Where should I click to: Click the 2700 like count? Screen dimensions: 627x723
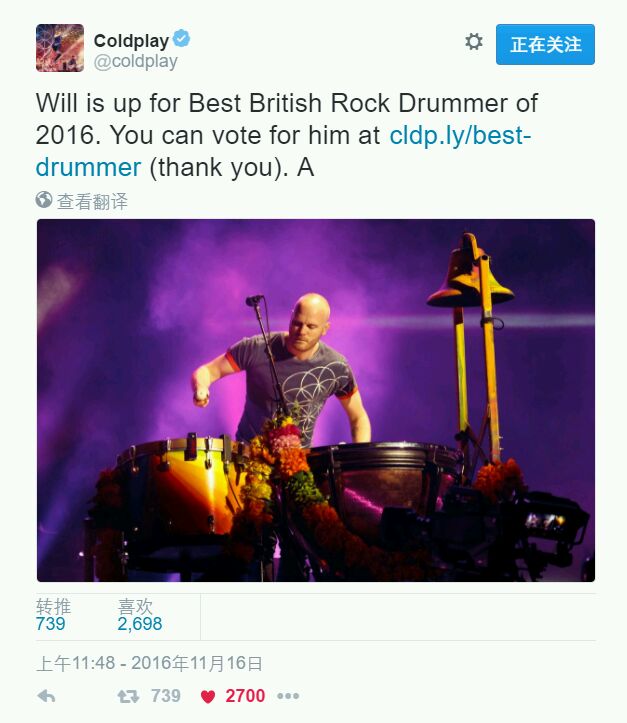245,696
